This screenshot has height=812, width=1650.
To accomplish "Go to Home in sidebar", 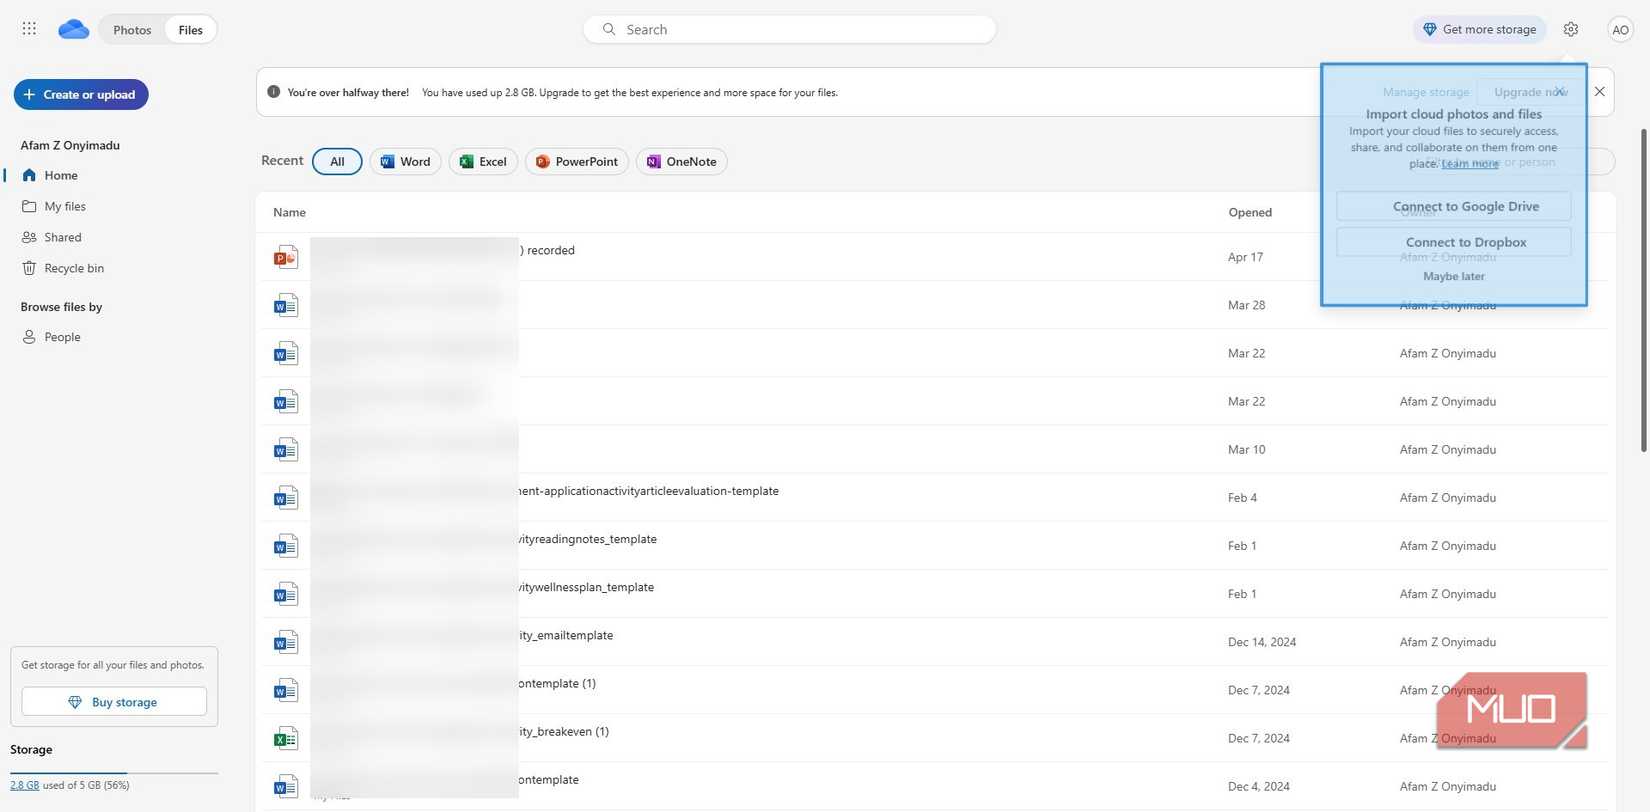I will click(60, 175).
